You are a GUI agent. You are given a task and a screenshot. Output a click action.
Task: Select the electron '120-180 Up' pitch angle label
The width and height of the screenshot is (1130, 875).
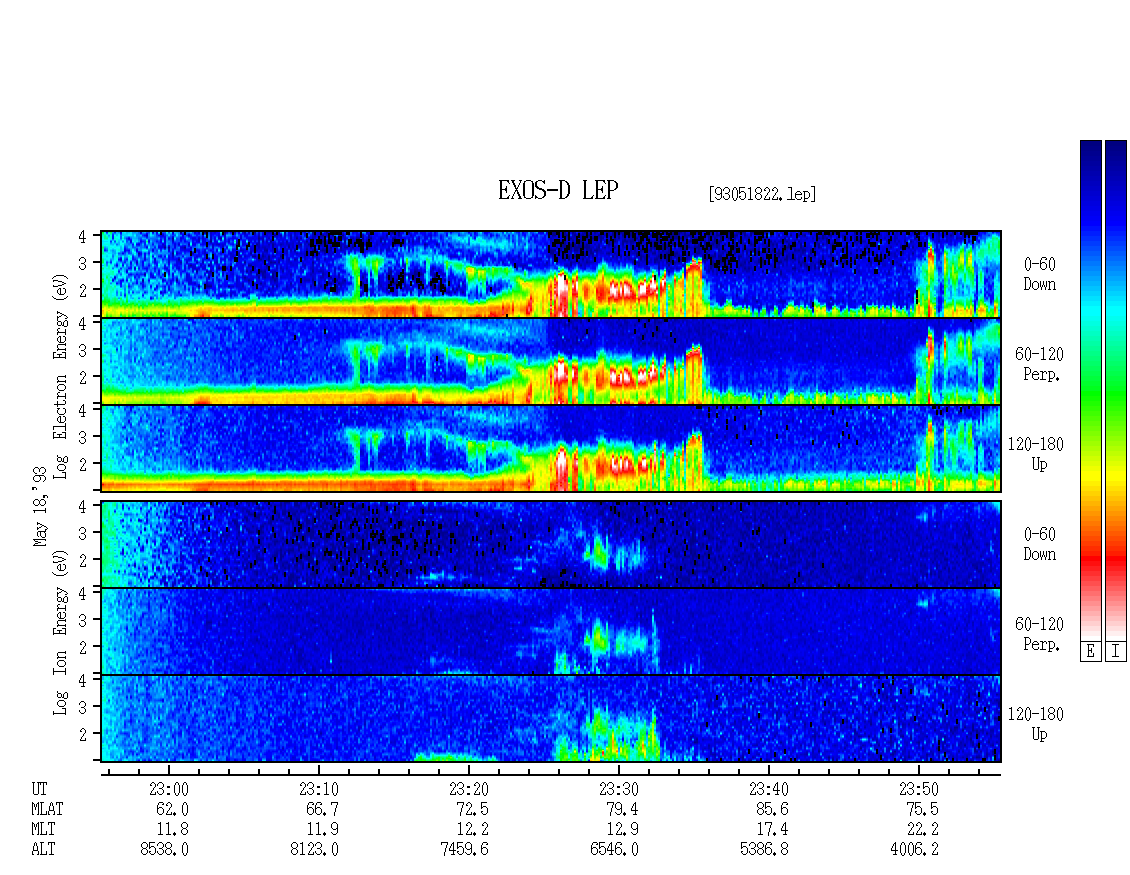(1036, 454)
